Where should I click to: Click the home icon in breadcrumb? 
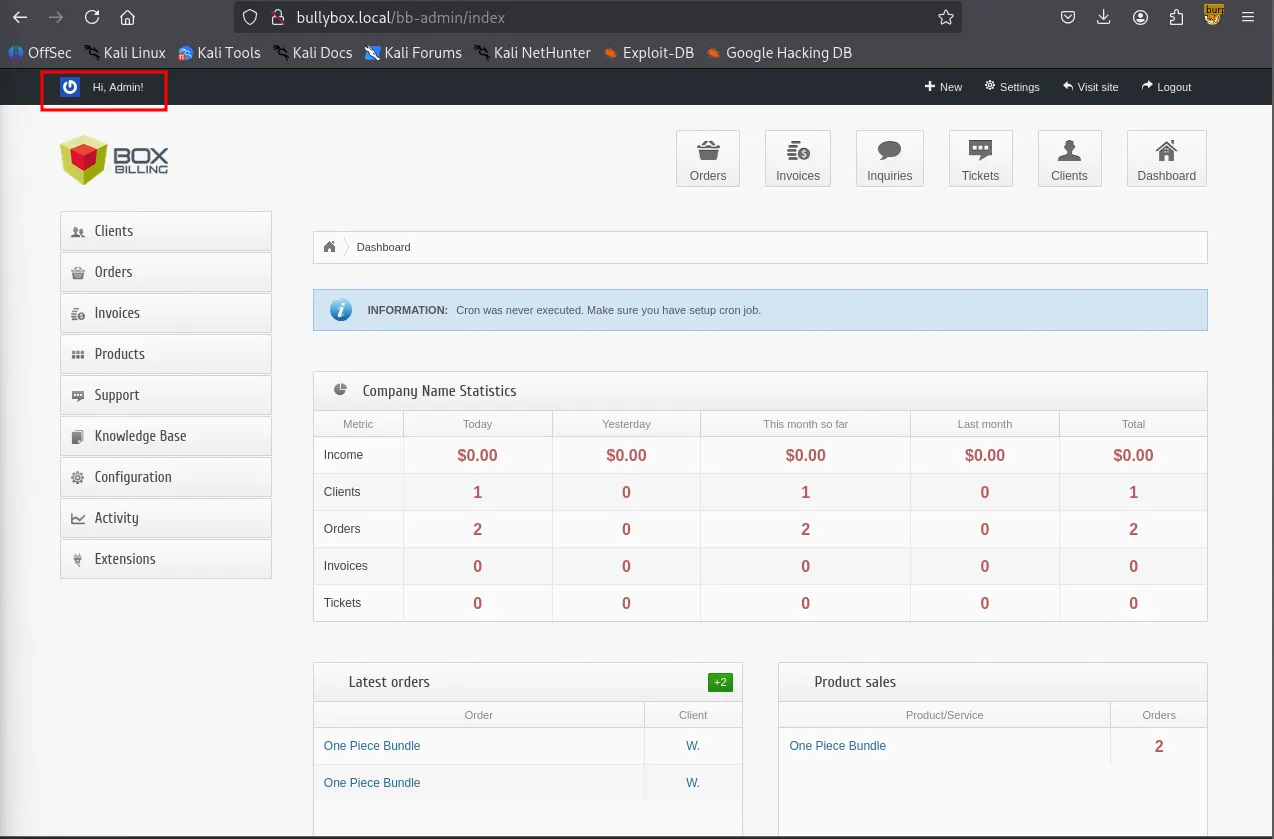(x=329, y=247)
